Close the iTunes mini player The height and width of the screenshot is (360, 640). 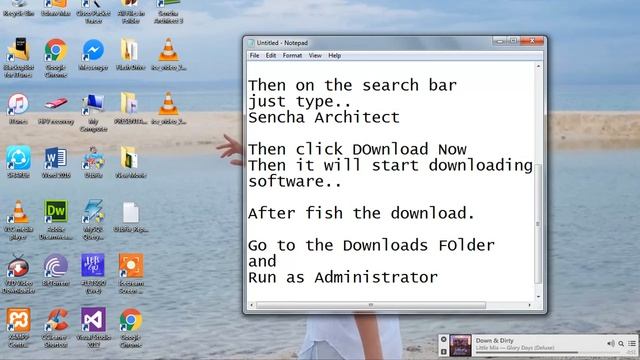(444, 339)
